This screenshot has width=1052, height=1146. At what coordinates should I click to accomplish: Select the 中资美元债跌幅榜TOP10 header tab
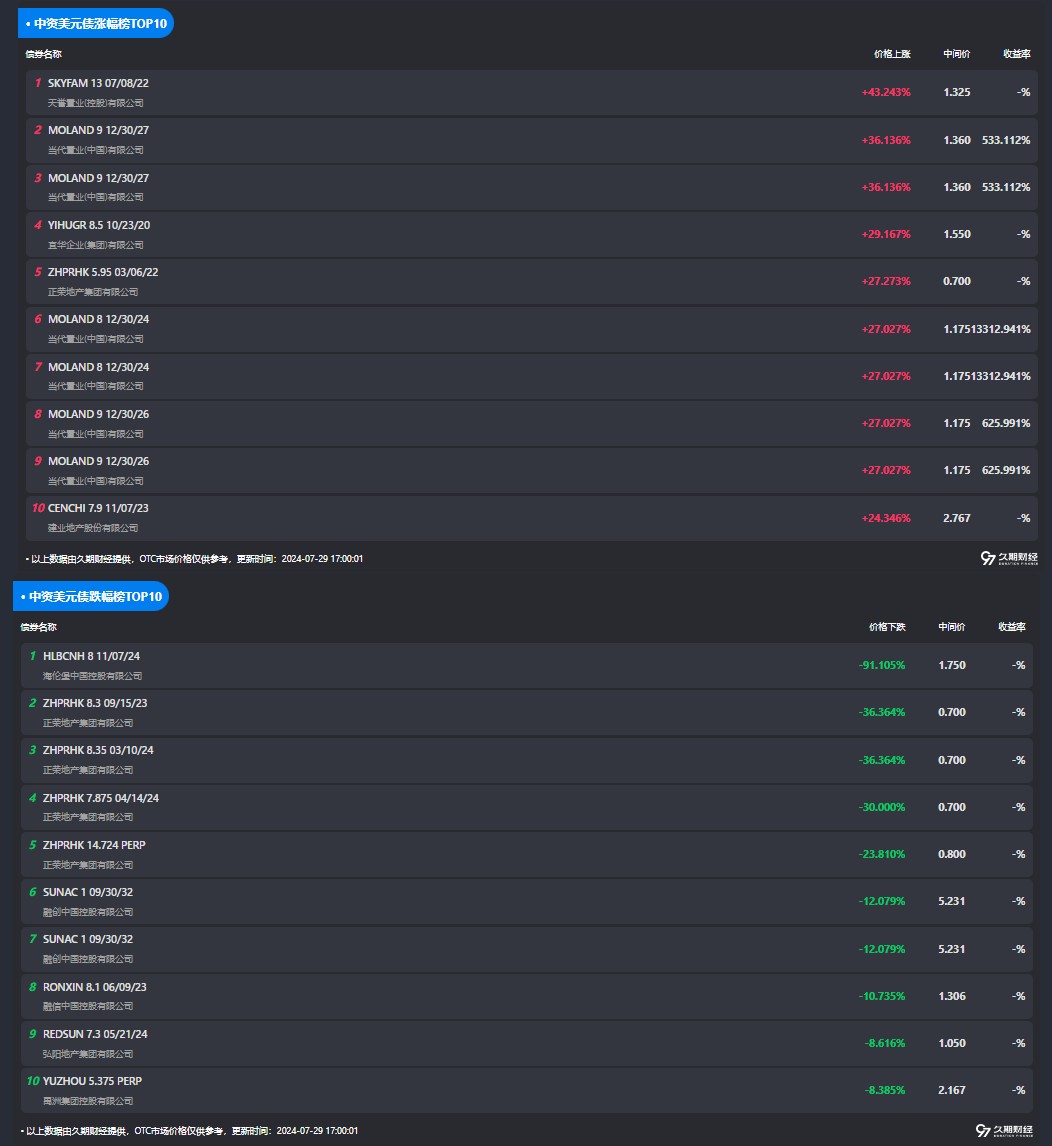click(91, 596)
